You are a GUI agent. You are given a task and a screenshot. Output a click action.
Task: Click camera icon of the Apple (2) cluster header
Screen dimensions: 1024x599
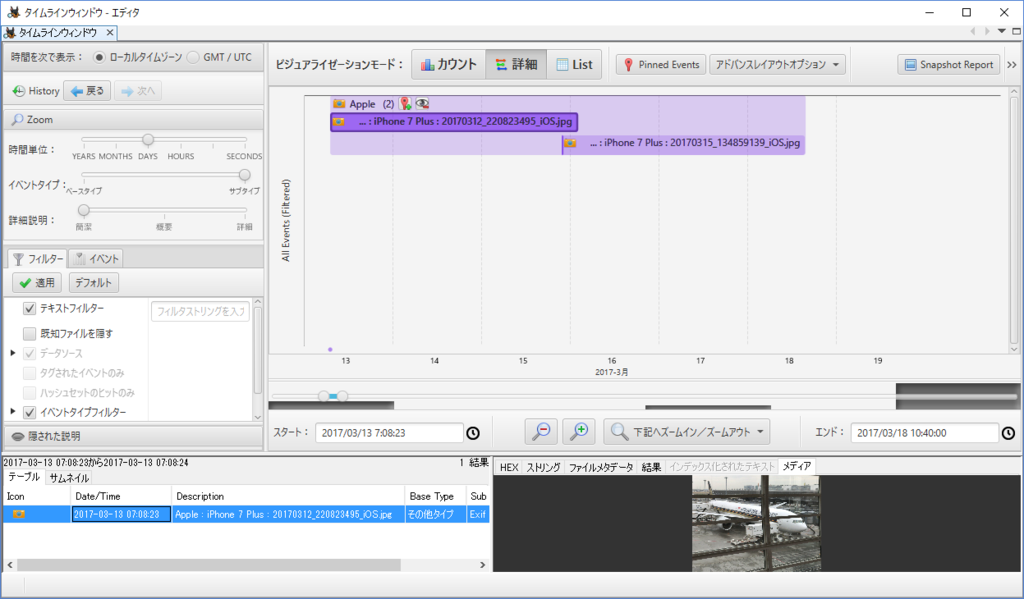339,103
